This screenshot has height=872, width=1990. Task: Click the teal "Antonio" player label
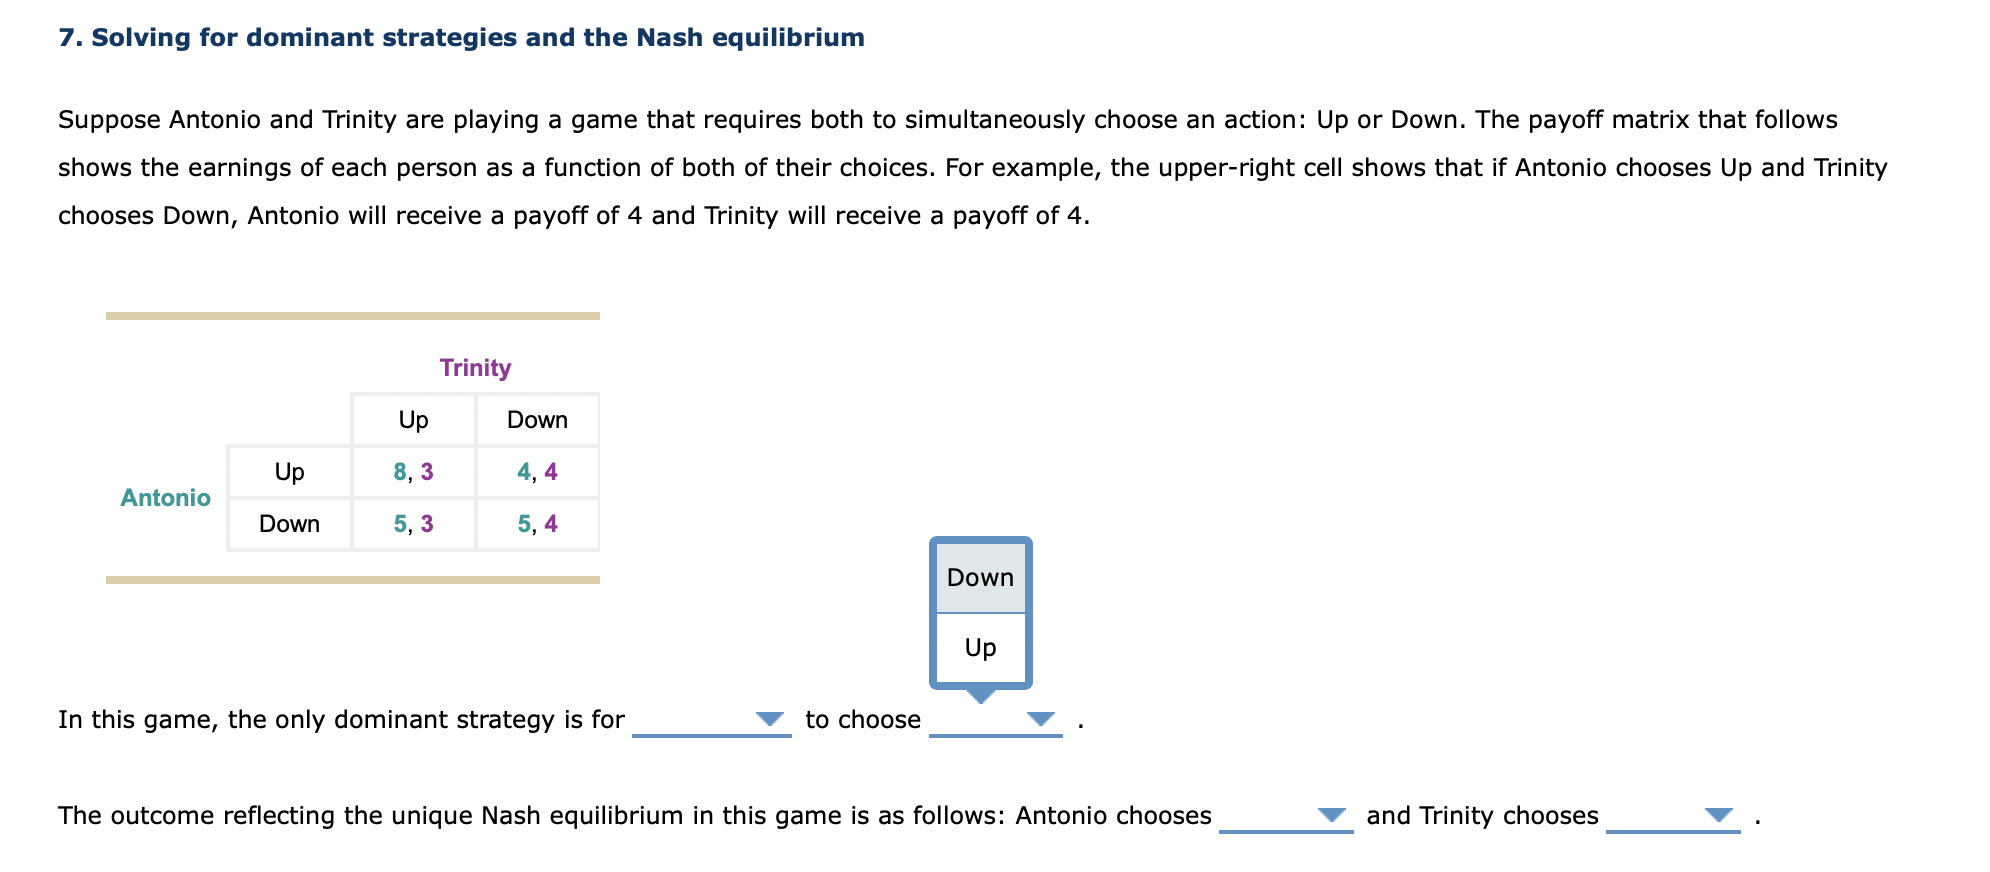tap(166, 497)
